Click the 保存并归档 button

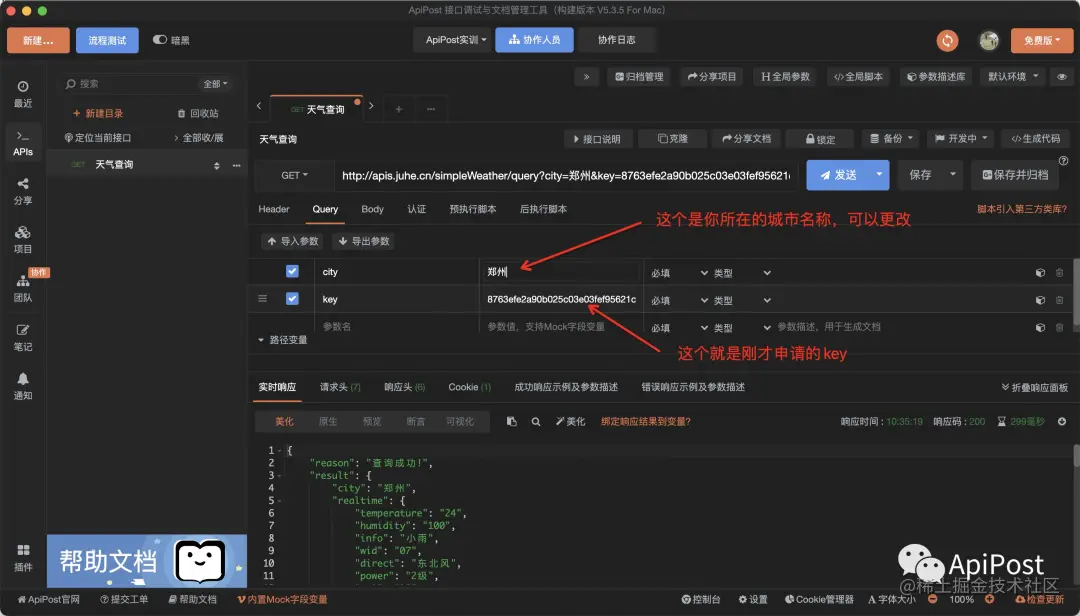[x=1015, y=175]
